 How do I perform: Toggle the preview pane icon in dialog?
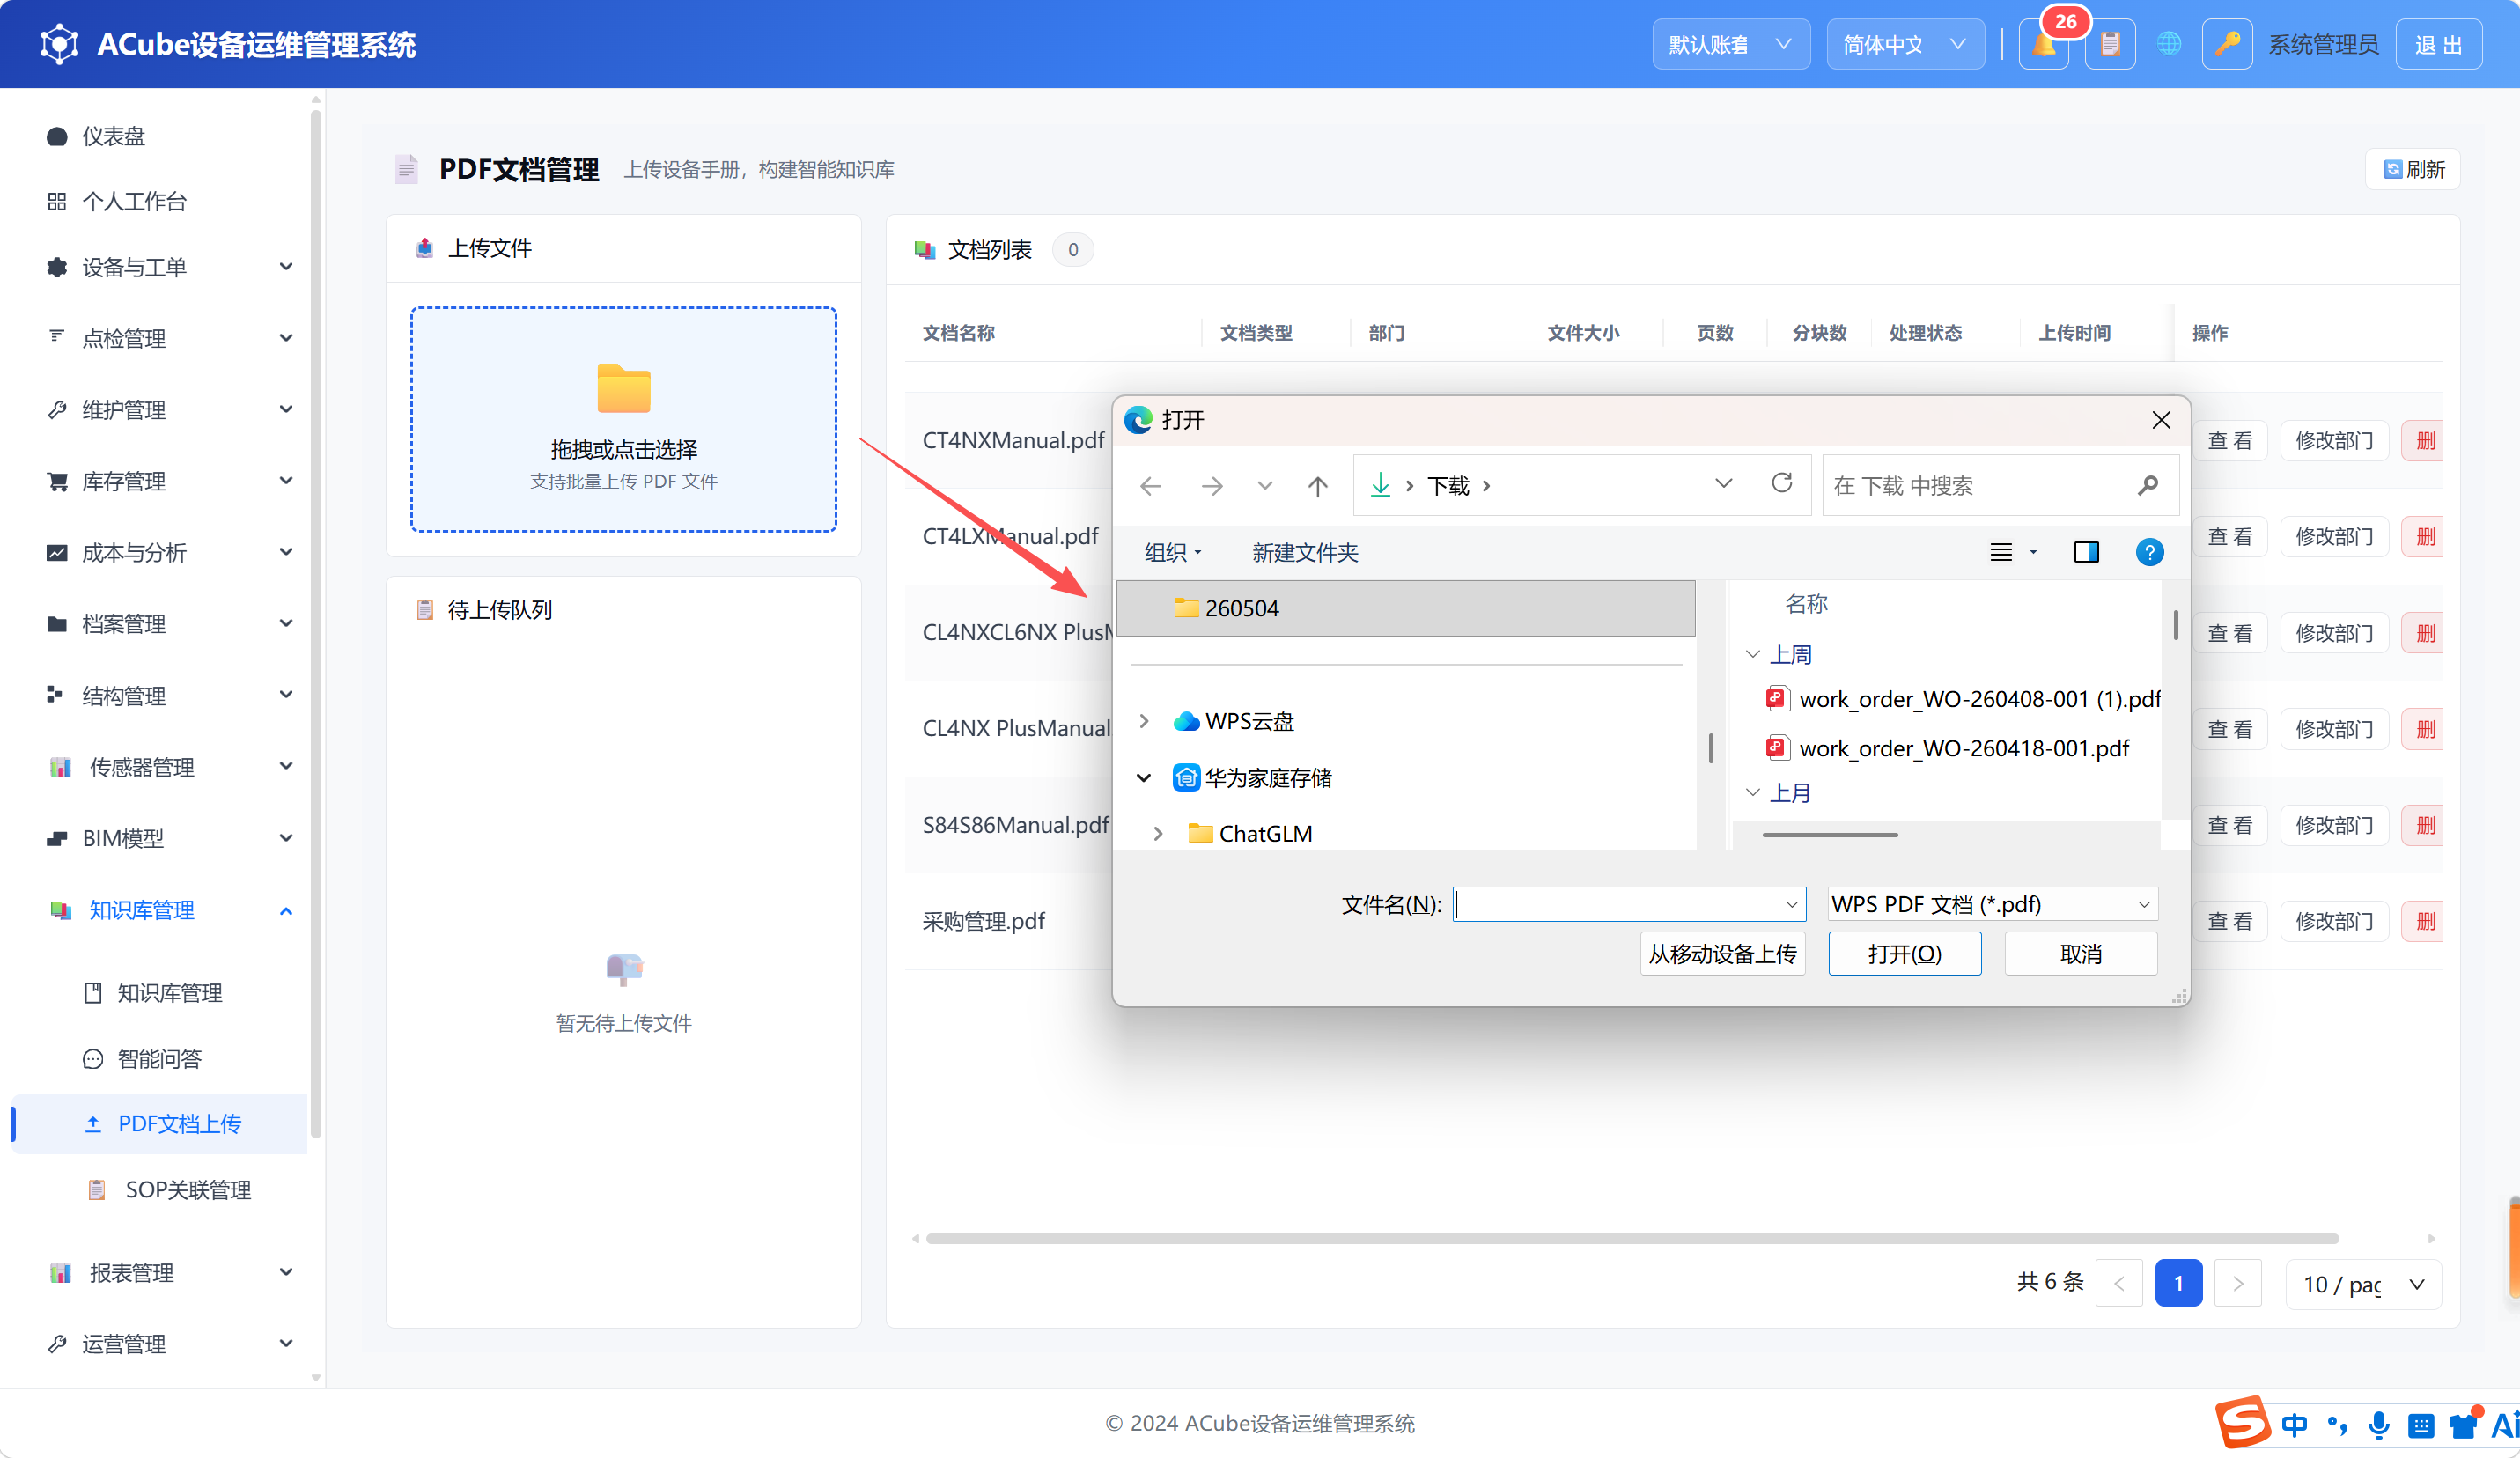[2086, 552]
